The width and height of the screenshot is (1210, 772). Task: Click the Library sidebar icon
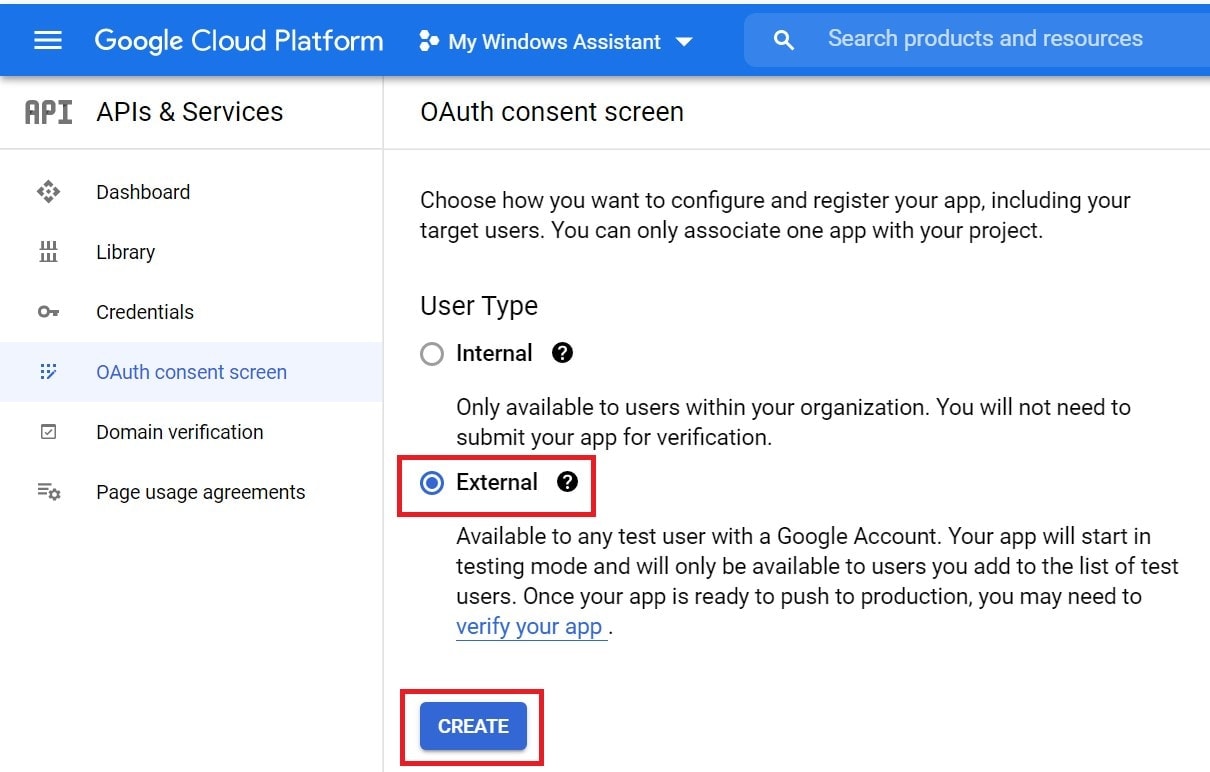coord(48,252)
